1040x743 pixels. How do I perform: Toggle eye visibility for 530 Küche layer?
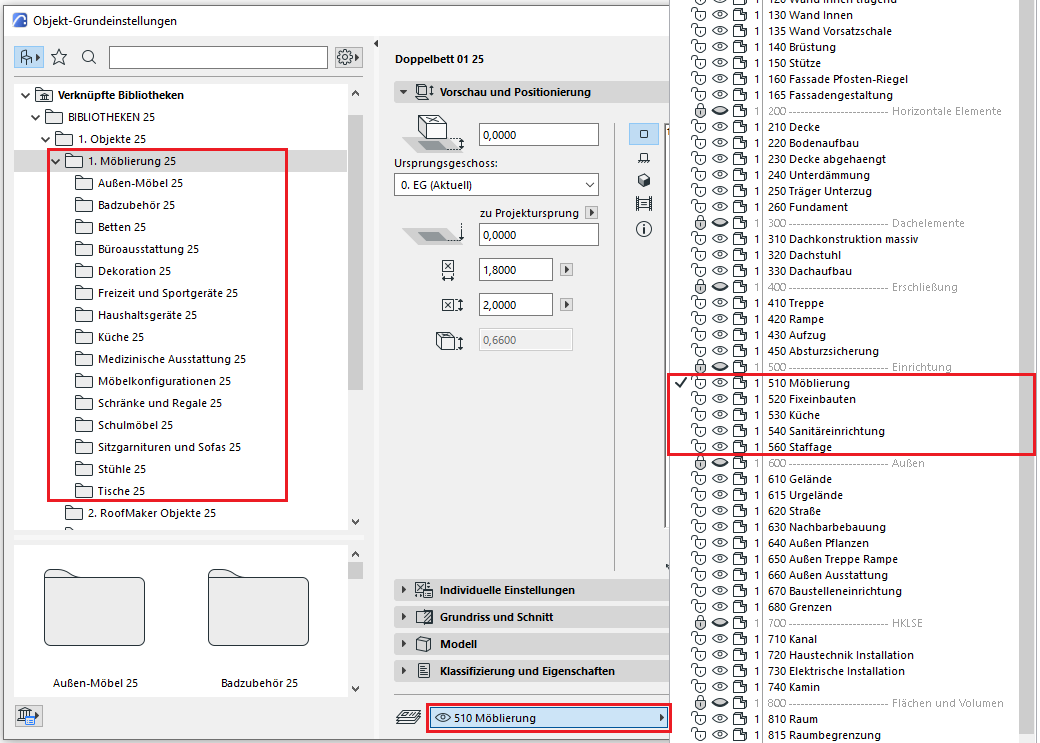click(719, 415)
